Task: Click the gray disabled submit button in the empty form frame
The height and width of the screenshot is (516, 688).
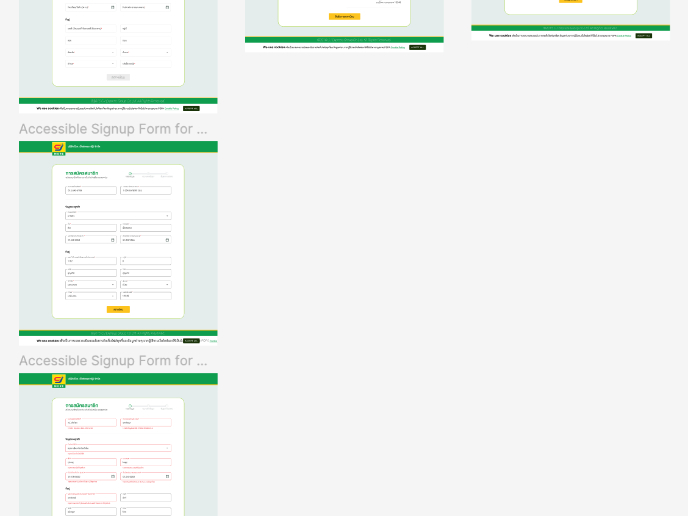Action: click(118, 77)
